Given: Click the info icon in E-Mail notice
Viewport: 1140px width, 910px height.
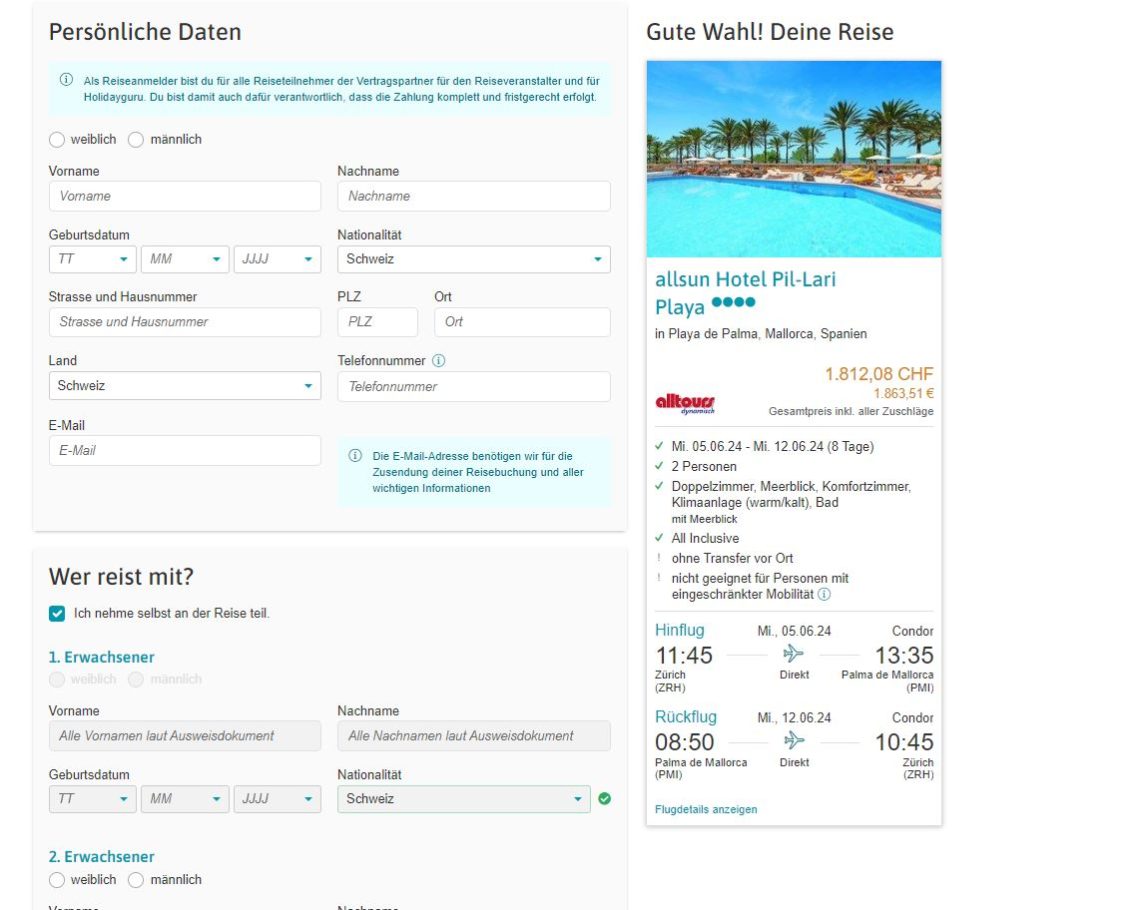Looking at the screenshot, I should tap(355, 456).
